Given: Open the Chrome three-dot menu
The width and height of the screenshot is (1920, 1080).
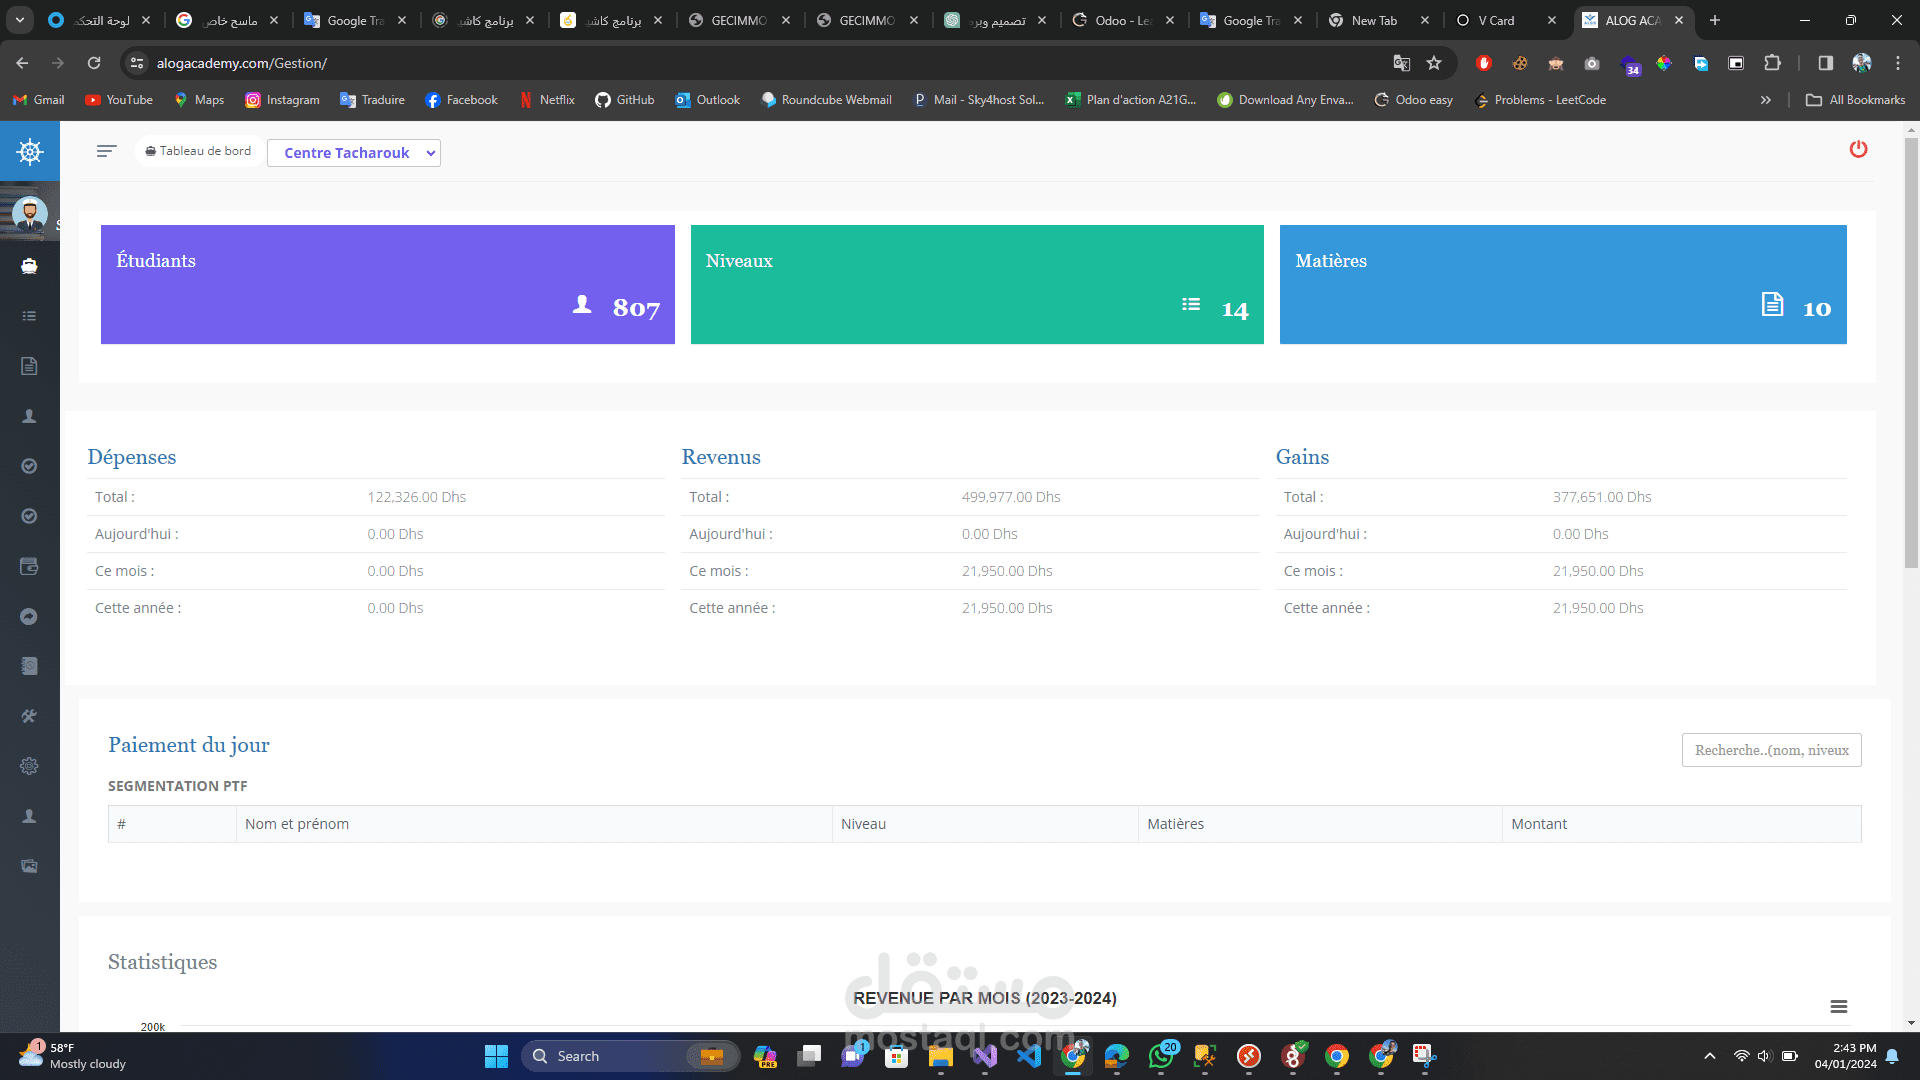Looking at the screenshot, I should [1898, 63].
